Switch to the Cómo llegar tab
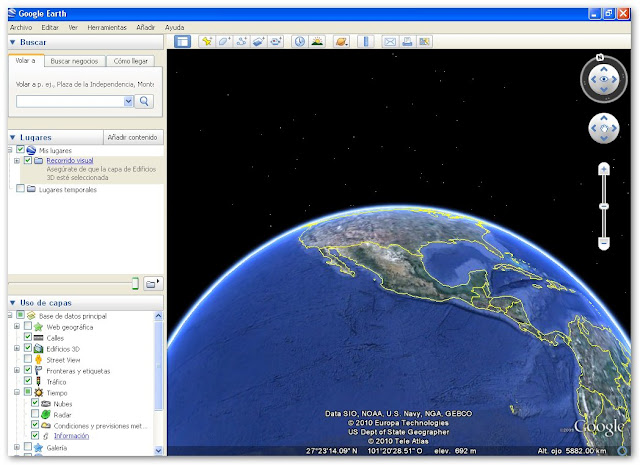This screenshot has width=640, height=465. click(131, 61)
